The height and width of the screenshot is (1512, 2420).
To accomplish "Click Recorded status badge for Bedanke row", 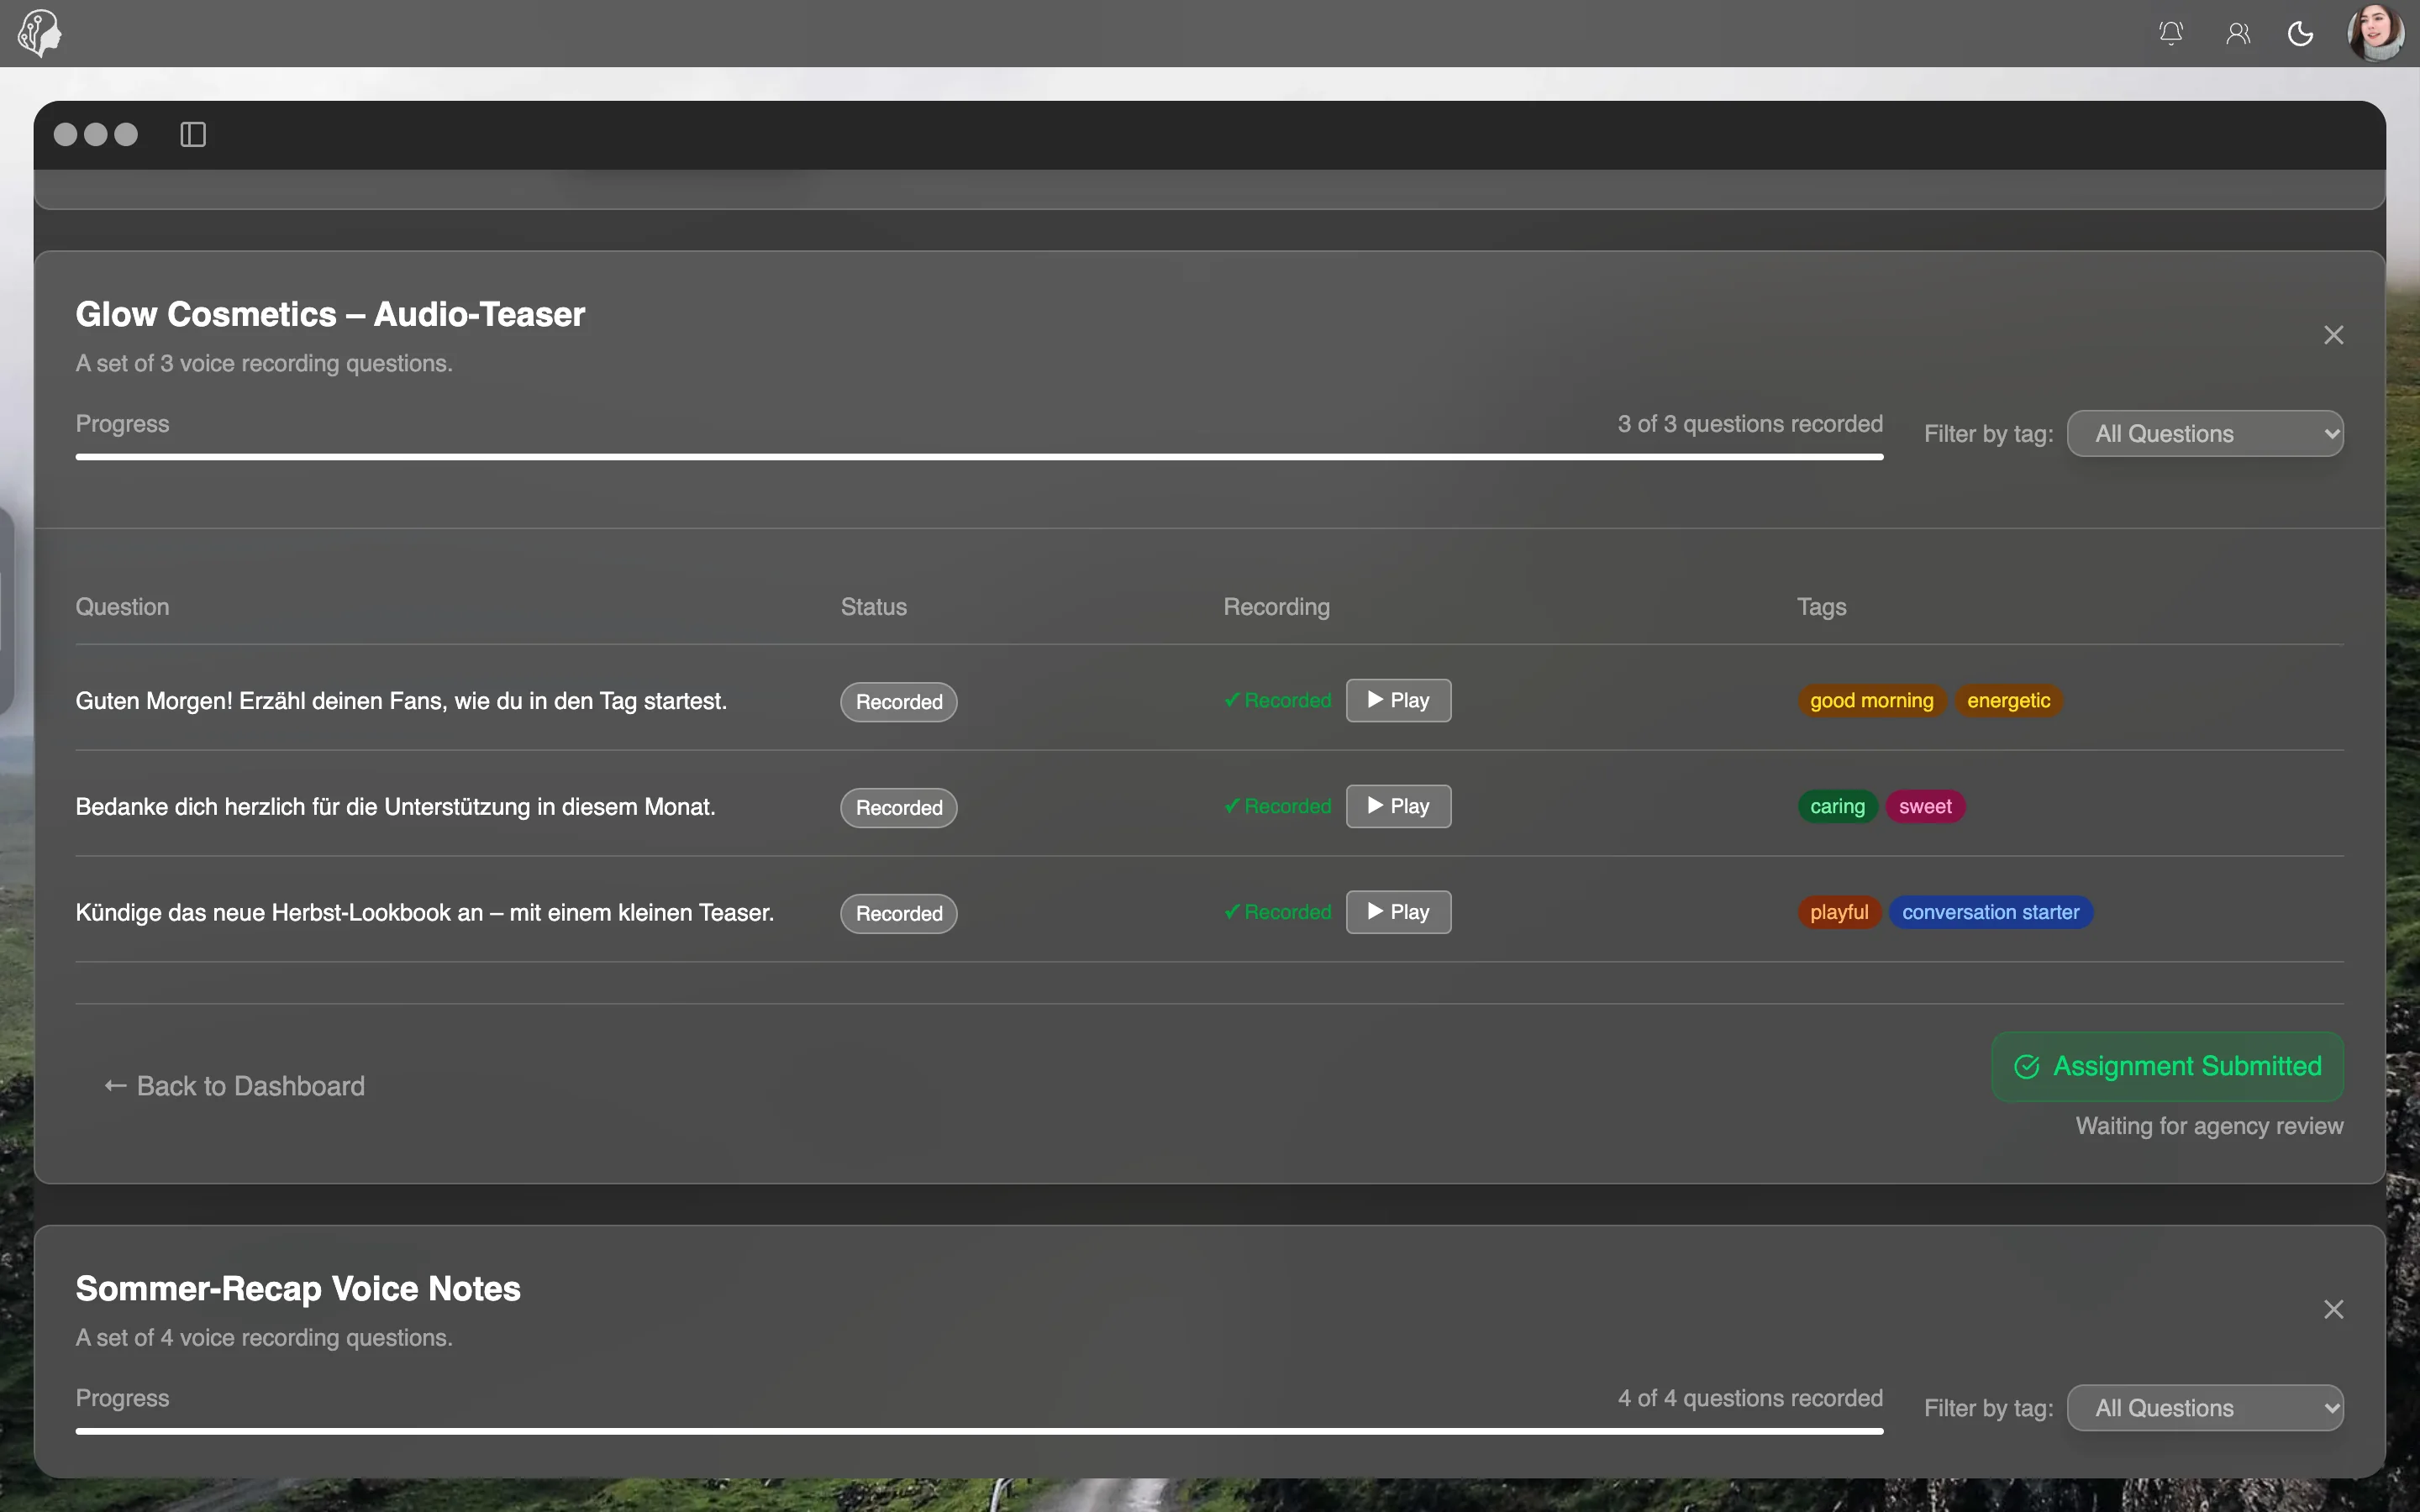I will [x=899, y=808].
